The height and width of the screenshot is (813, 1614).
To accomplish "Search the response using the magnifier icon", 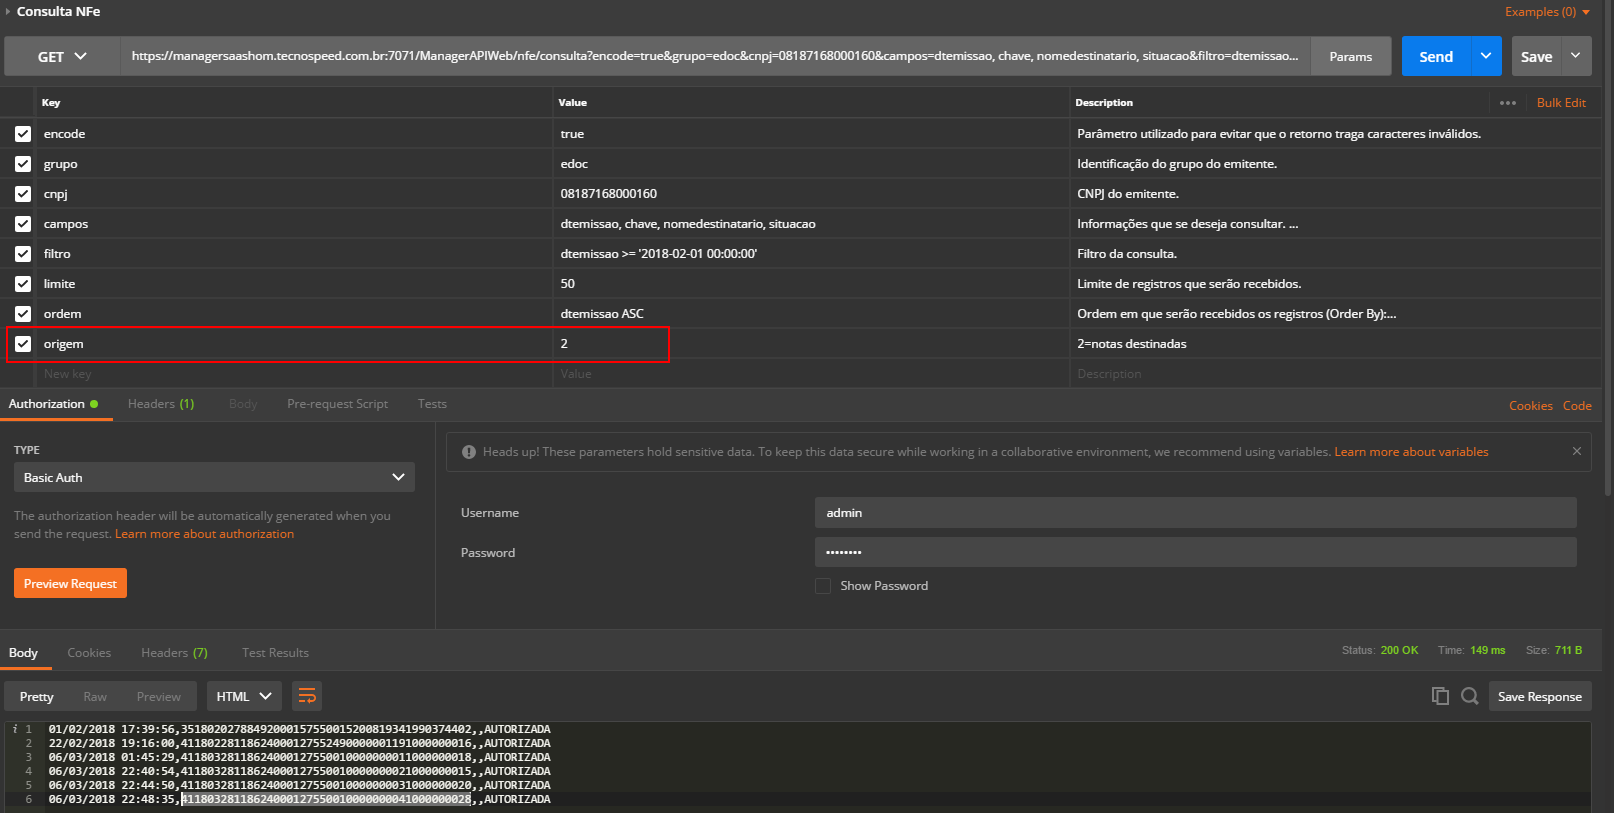I will (x=1469, y=696).
